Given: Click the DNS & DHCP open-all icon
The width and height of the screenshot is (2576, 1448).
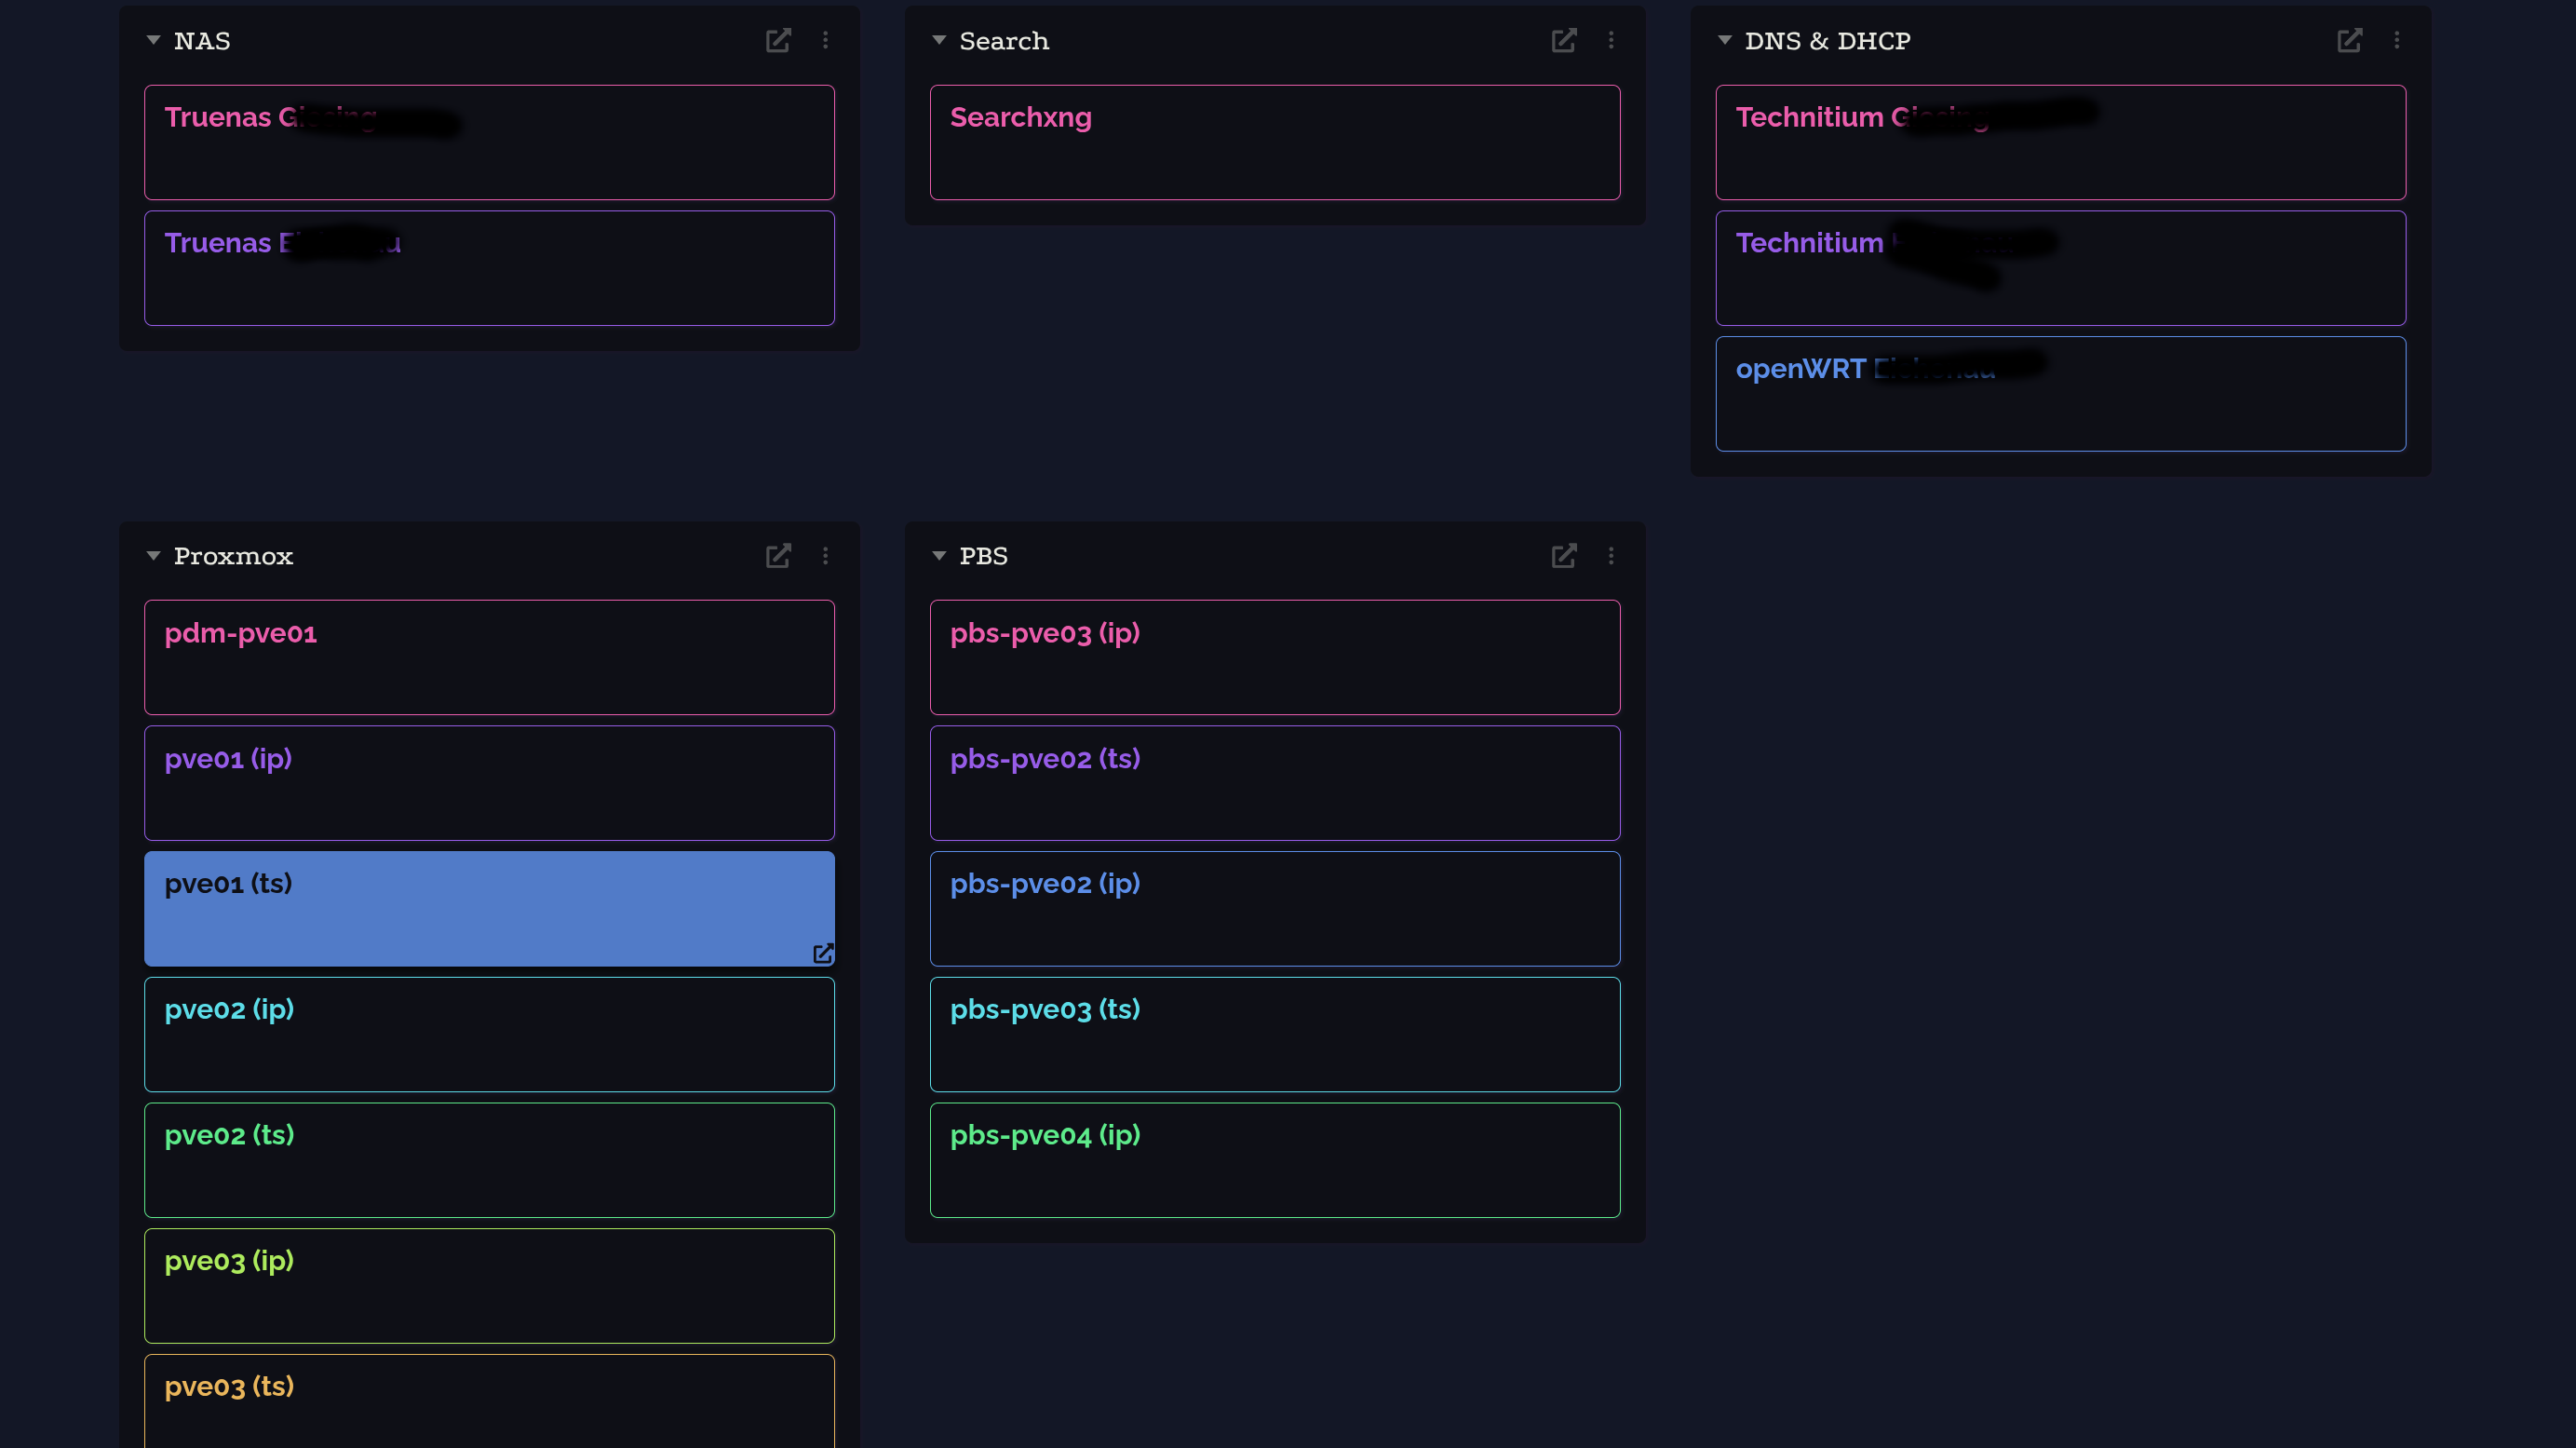Looking at the screenshot, I should pyautogui.click(x=2350, y=40).
